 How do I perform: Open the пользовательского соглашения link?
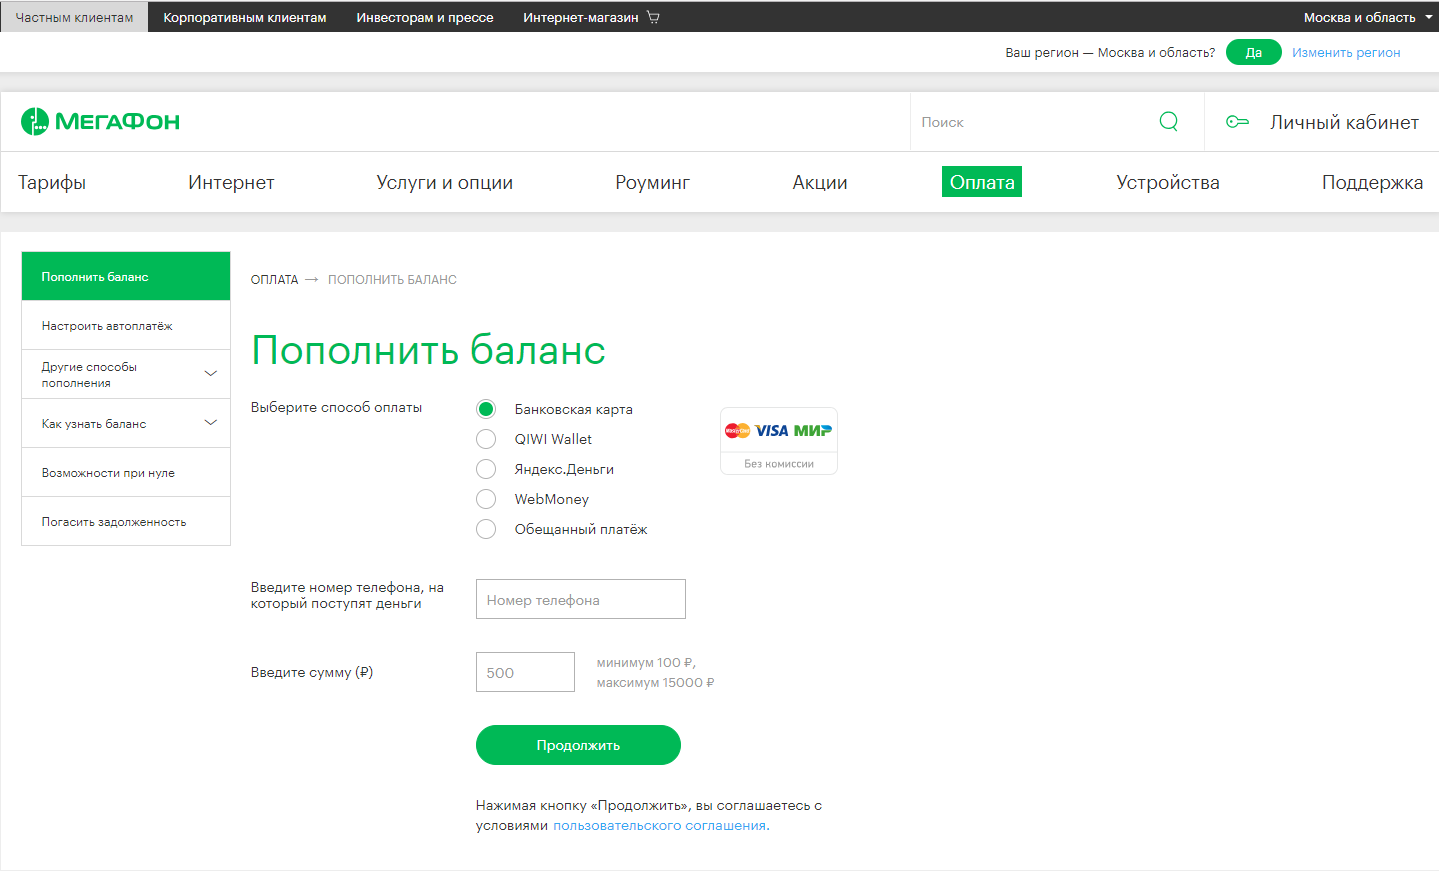(x=660, y=825)
